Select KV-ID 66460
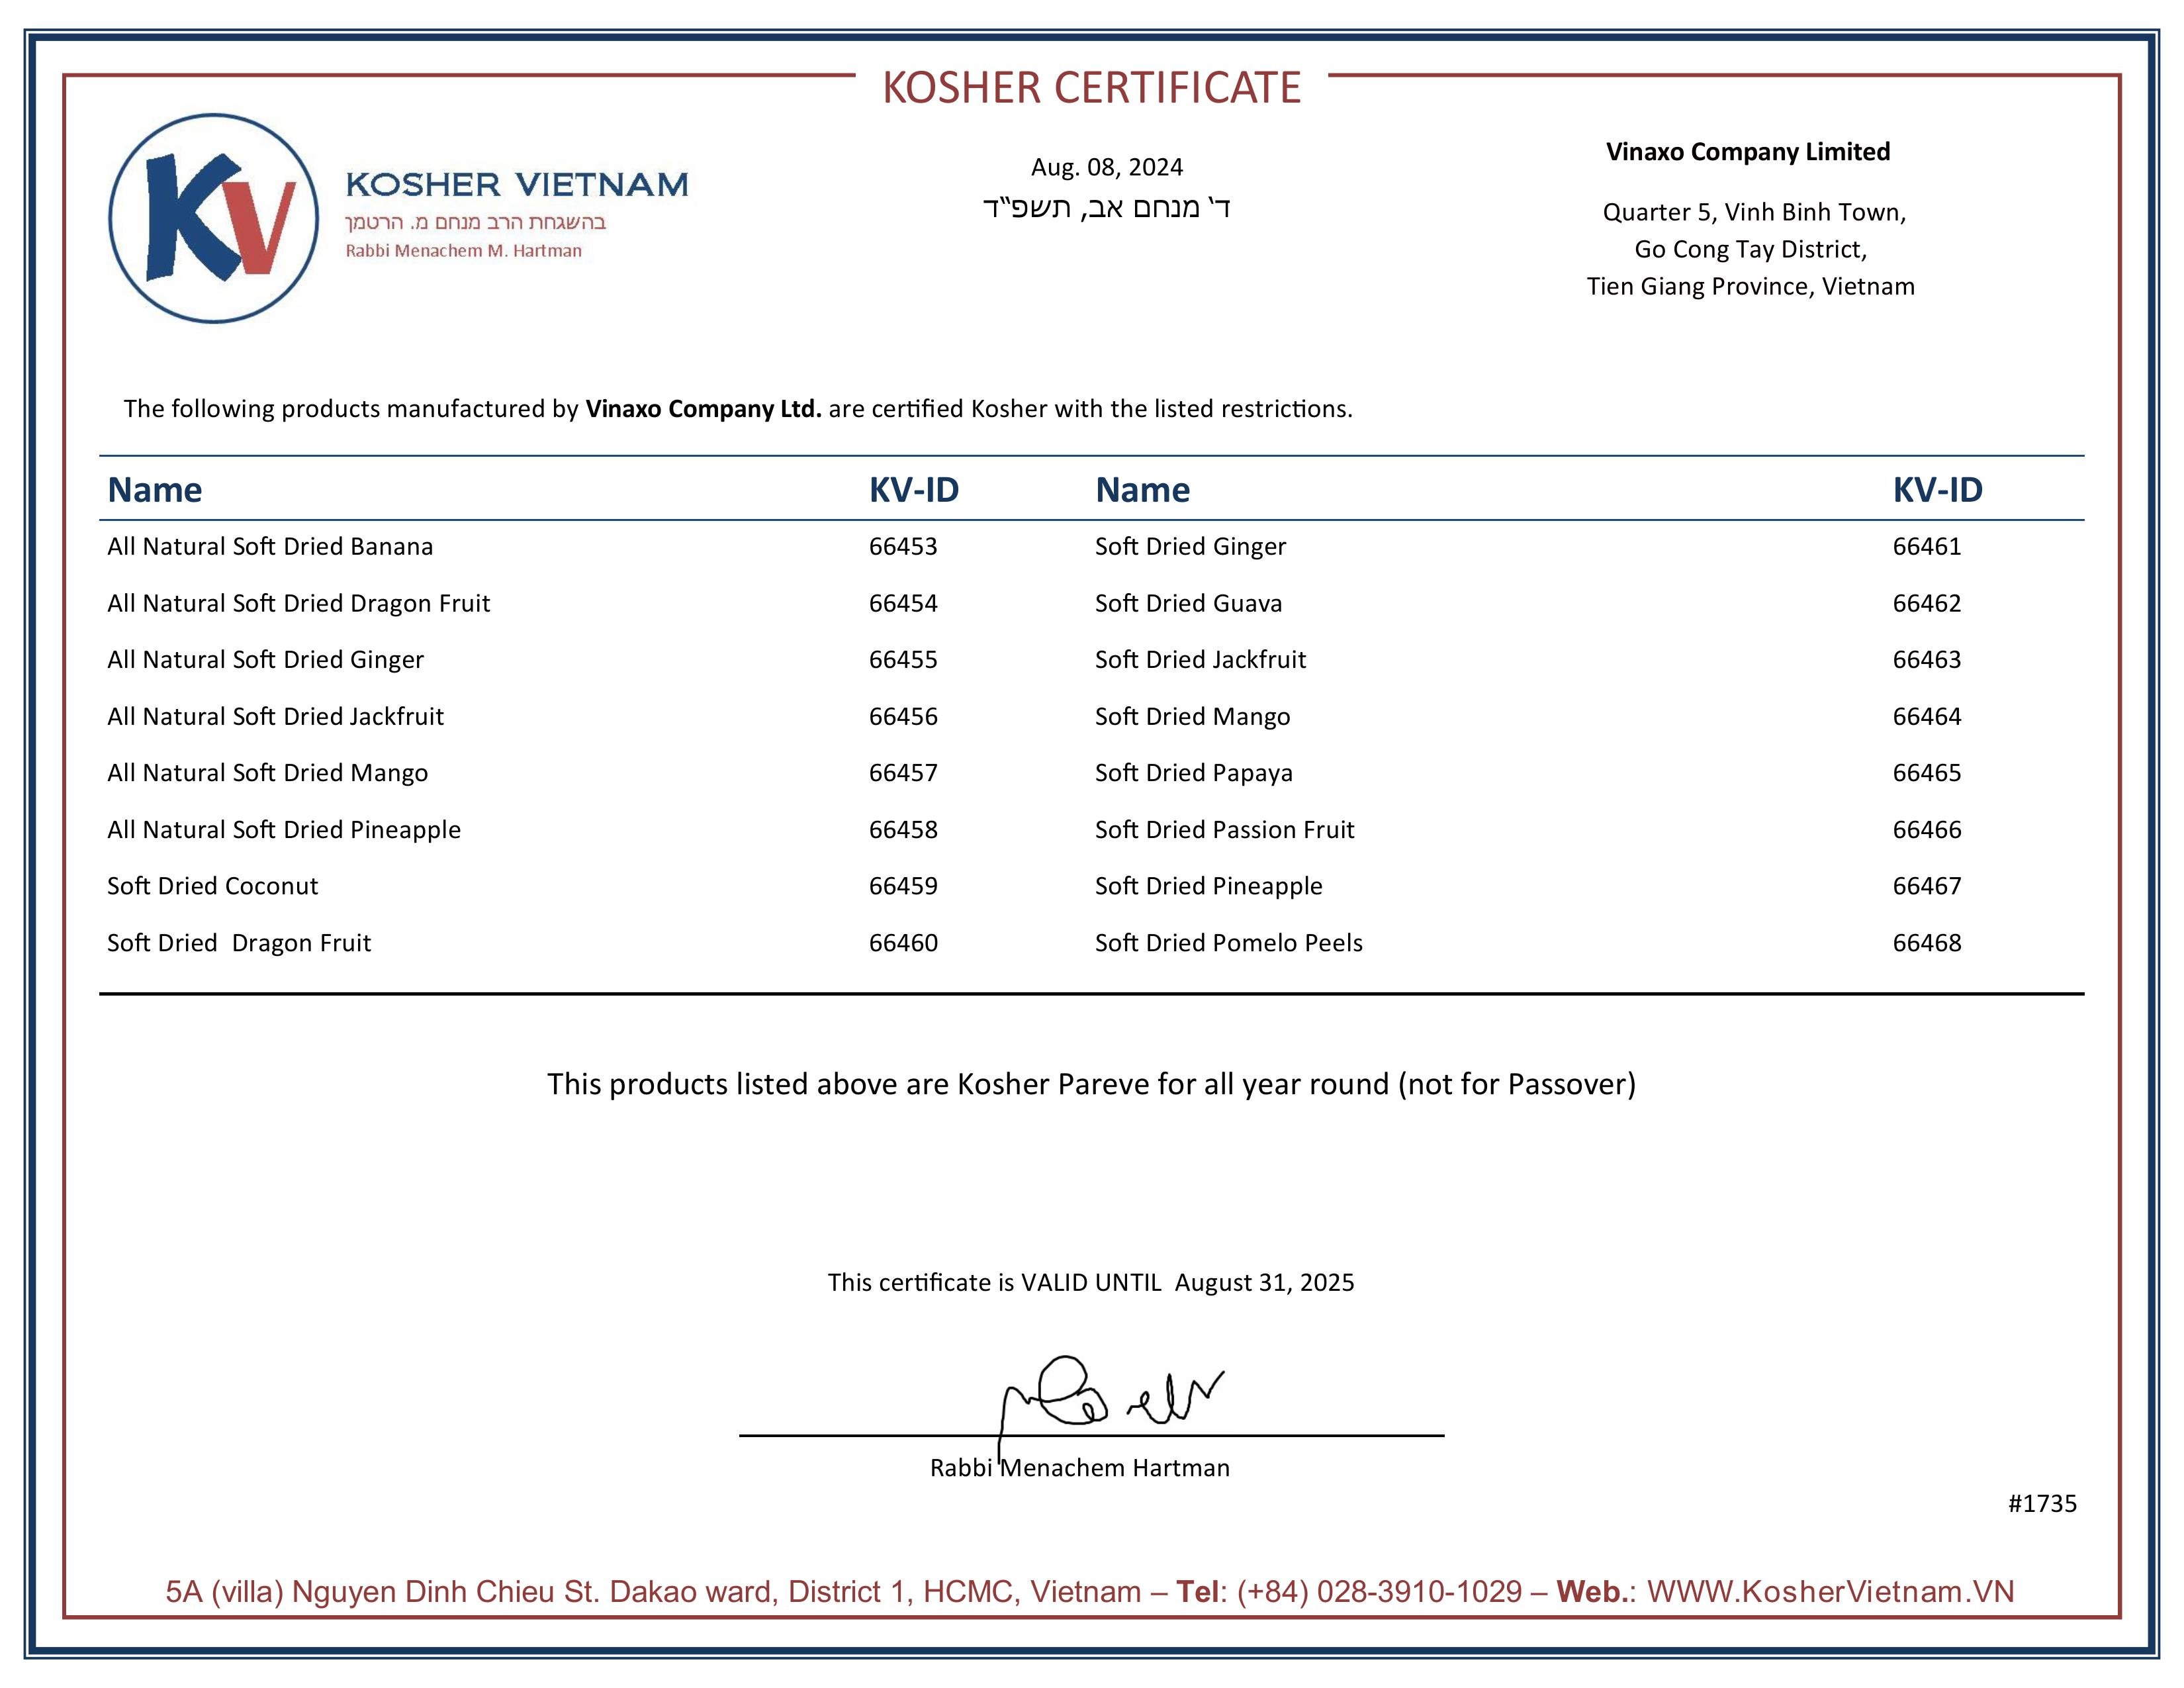This screenshot has width=2184, height=1688. pos(903,942)
